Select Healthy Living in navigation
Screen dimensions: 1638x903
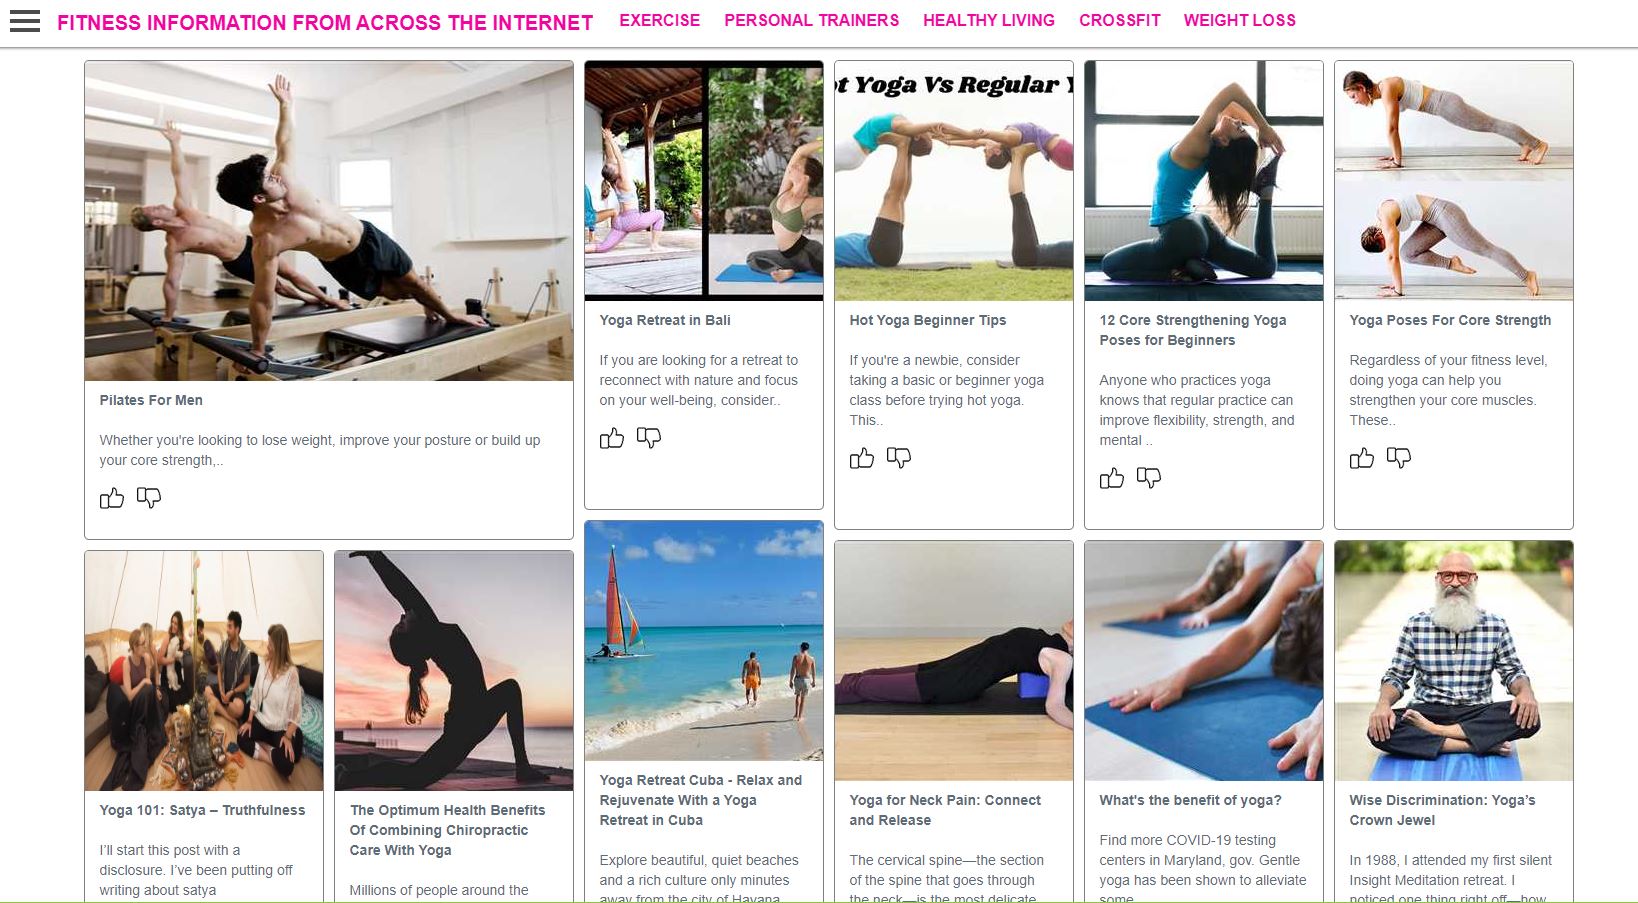(x=988, y=20)
